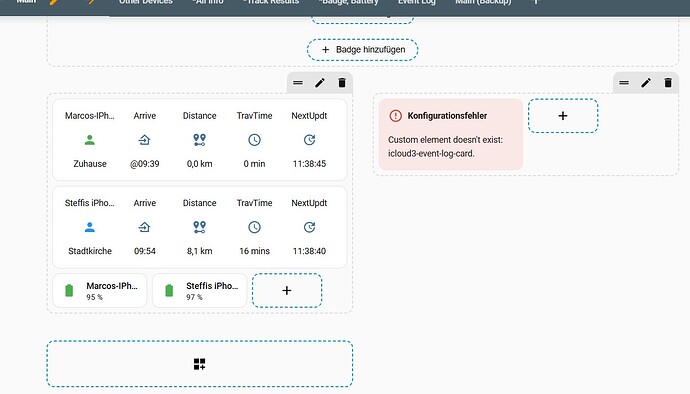Screen dimensions: 690x394
Task: Click the red Konfigurationsfehler warning icon
Action: click(396, 116)
